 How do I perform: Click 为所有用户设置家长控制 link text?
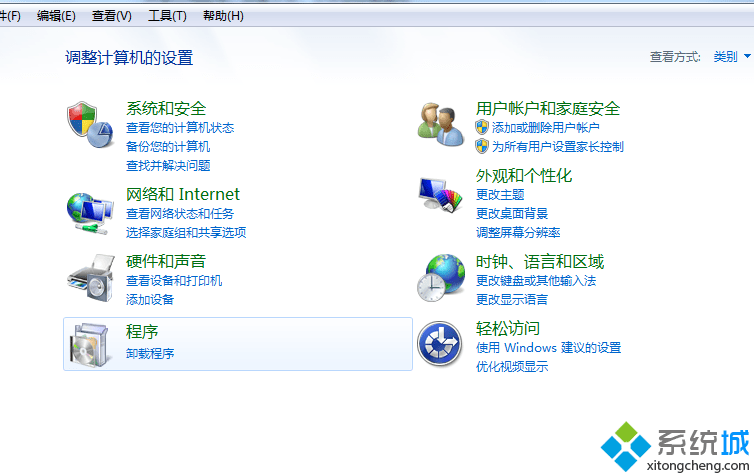pos(557,147)
